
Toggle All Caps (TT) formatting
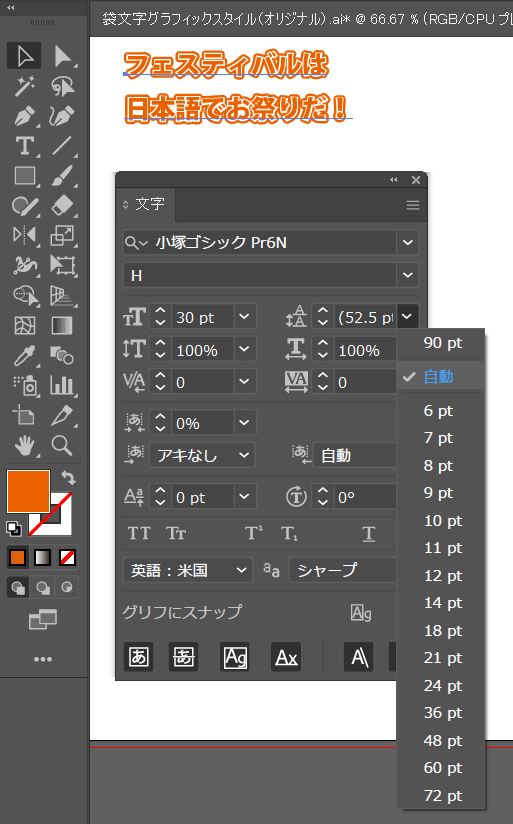coord(139,533)
